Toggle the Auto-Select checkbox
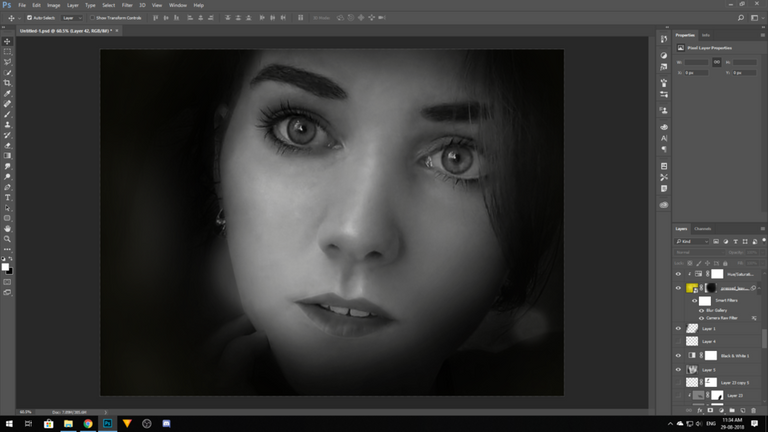Screen dimensions: 768x432 (x=30, y=18)
